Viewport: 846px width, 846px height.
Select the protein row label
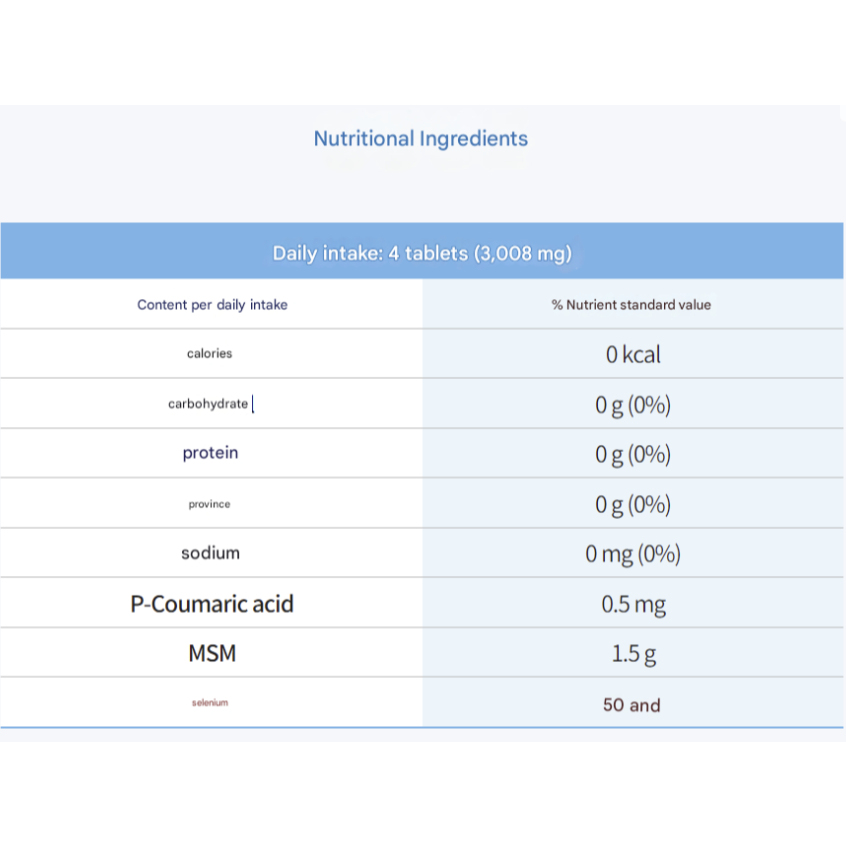[210, 453]
